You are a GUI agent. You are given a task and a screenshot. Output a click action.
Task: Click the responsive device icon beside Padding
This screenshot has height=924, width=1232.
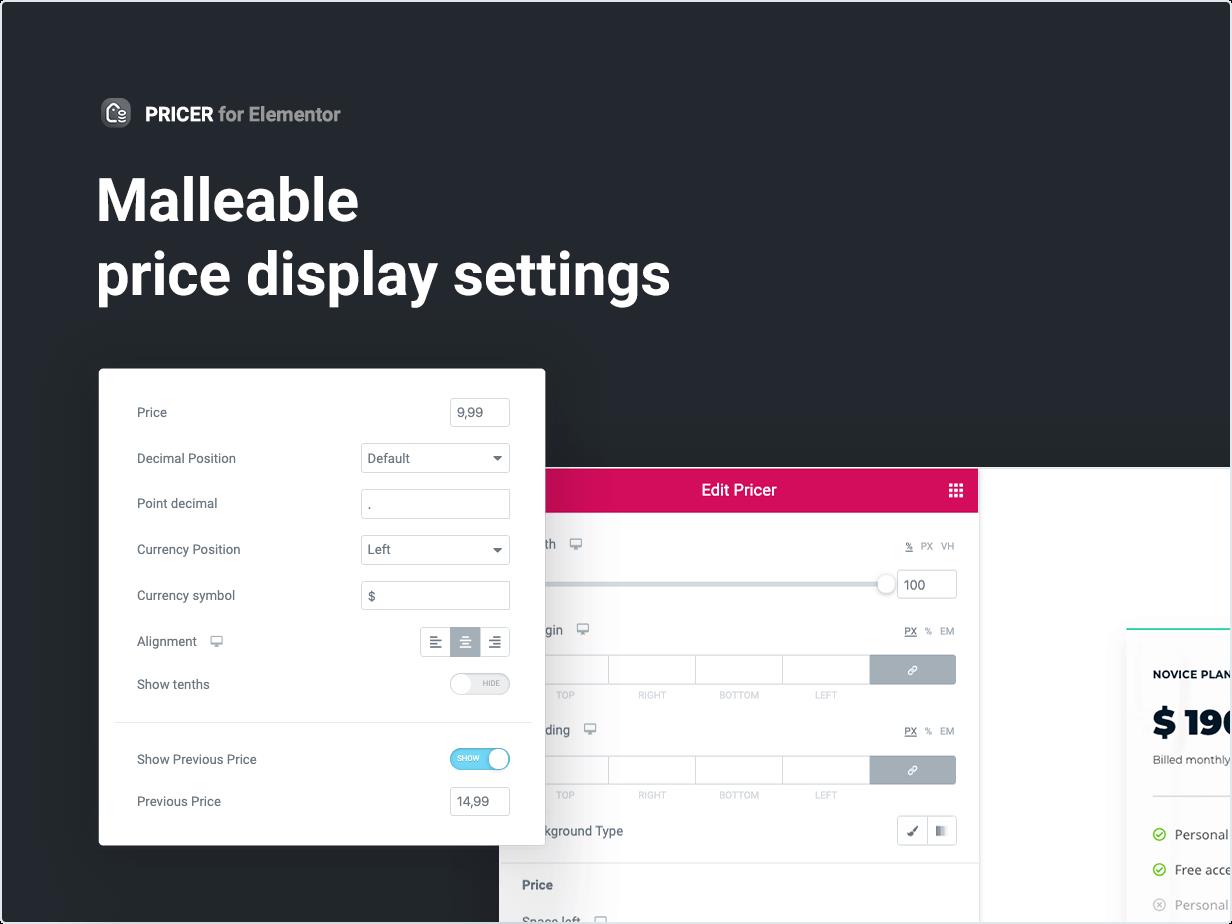[590, 730]
